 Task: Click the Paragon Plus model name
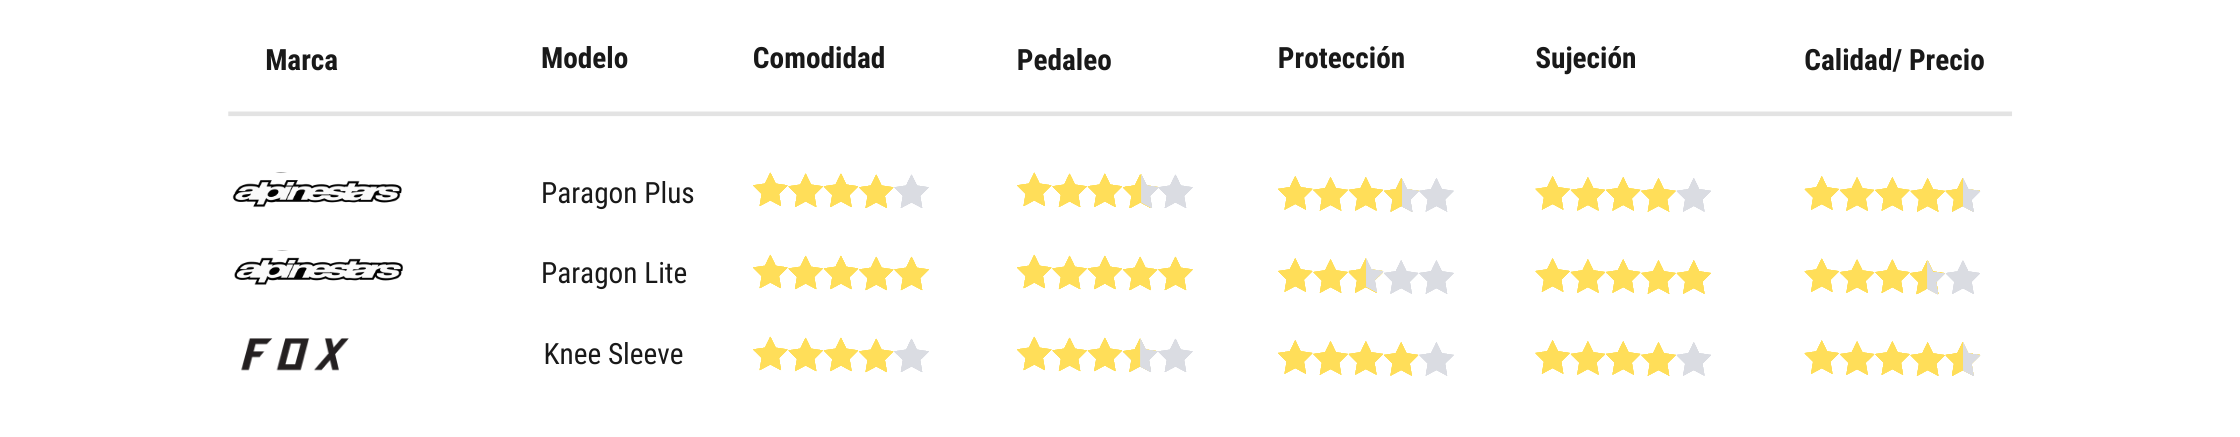coord(617,193)
